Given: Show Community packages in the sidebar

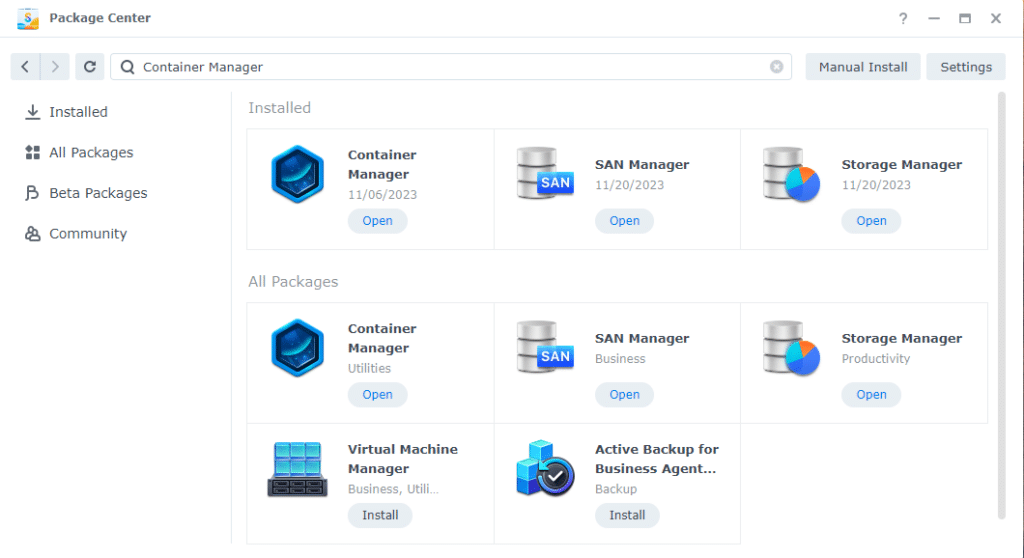Looking at the screenshot, I should 88,234.
